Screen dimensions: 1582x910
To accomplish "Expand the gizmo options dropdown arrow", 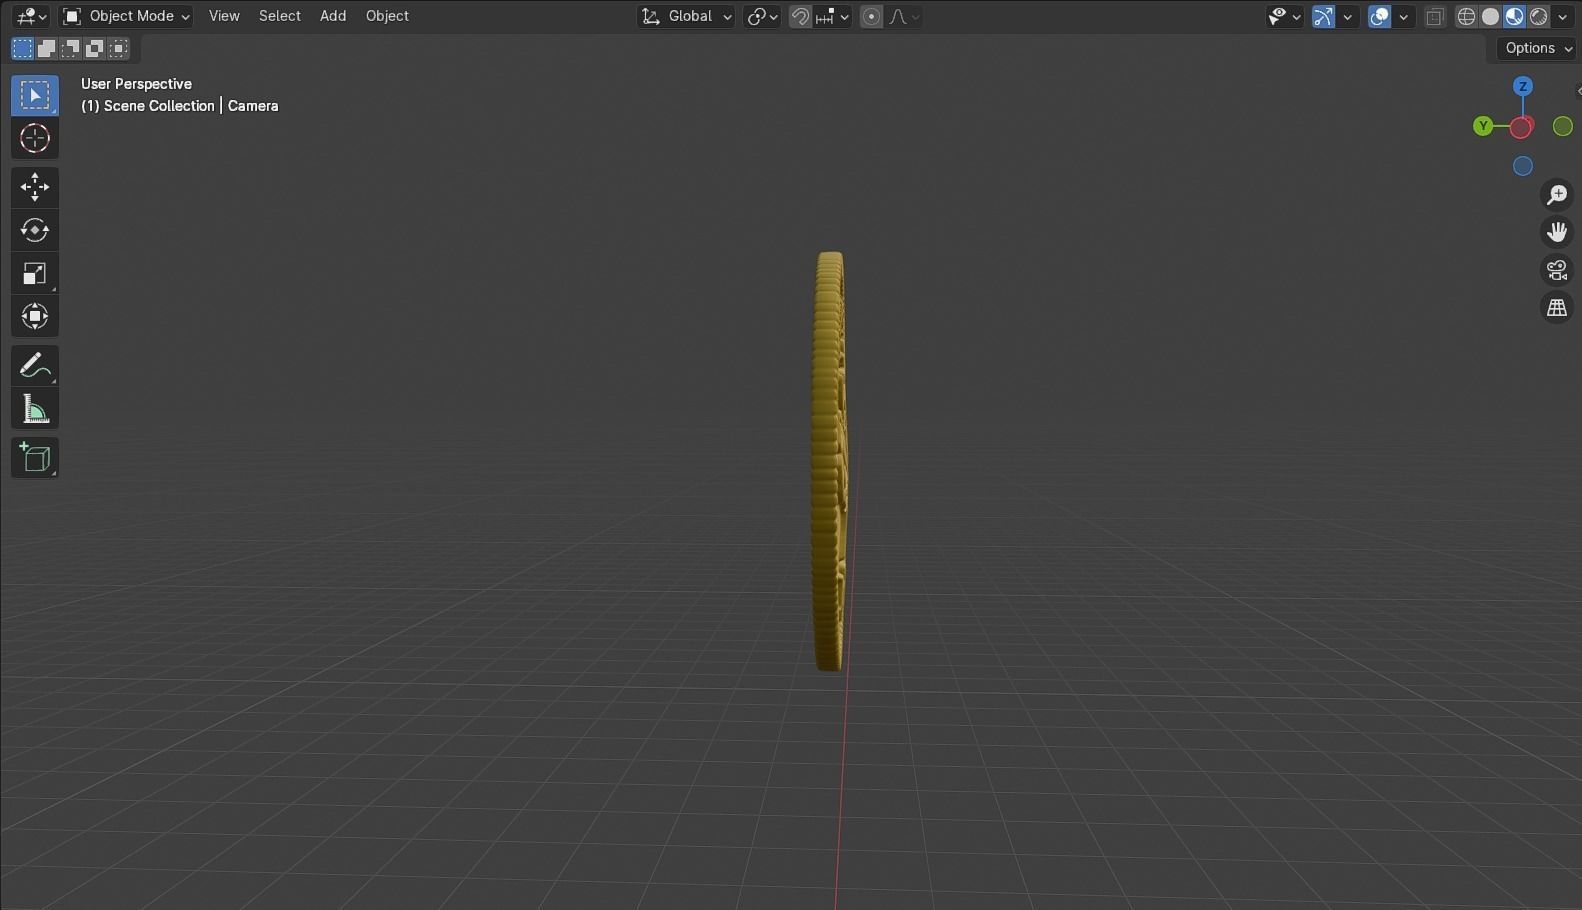I will [1348, 16].
